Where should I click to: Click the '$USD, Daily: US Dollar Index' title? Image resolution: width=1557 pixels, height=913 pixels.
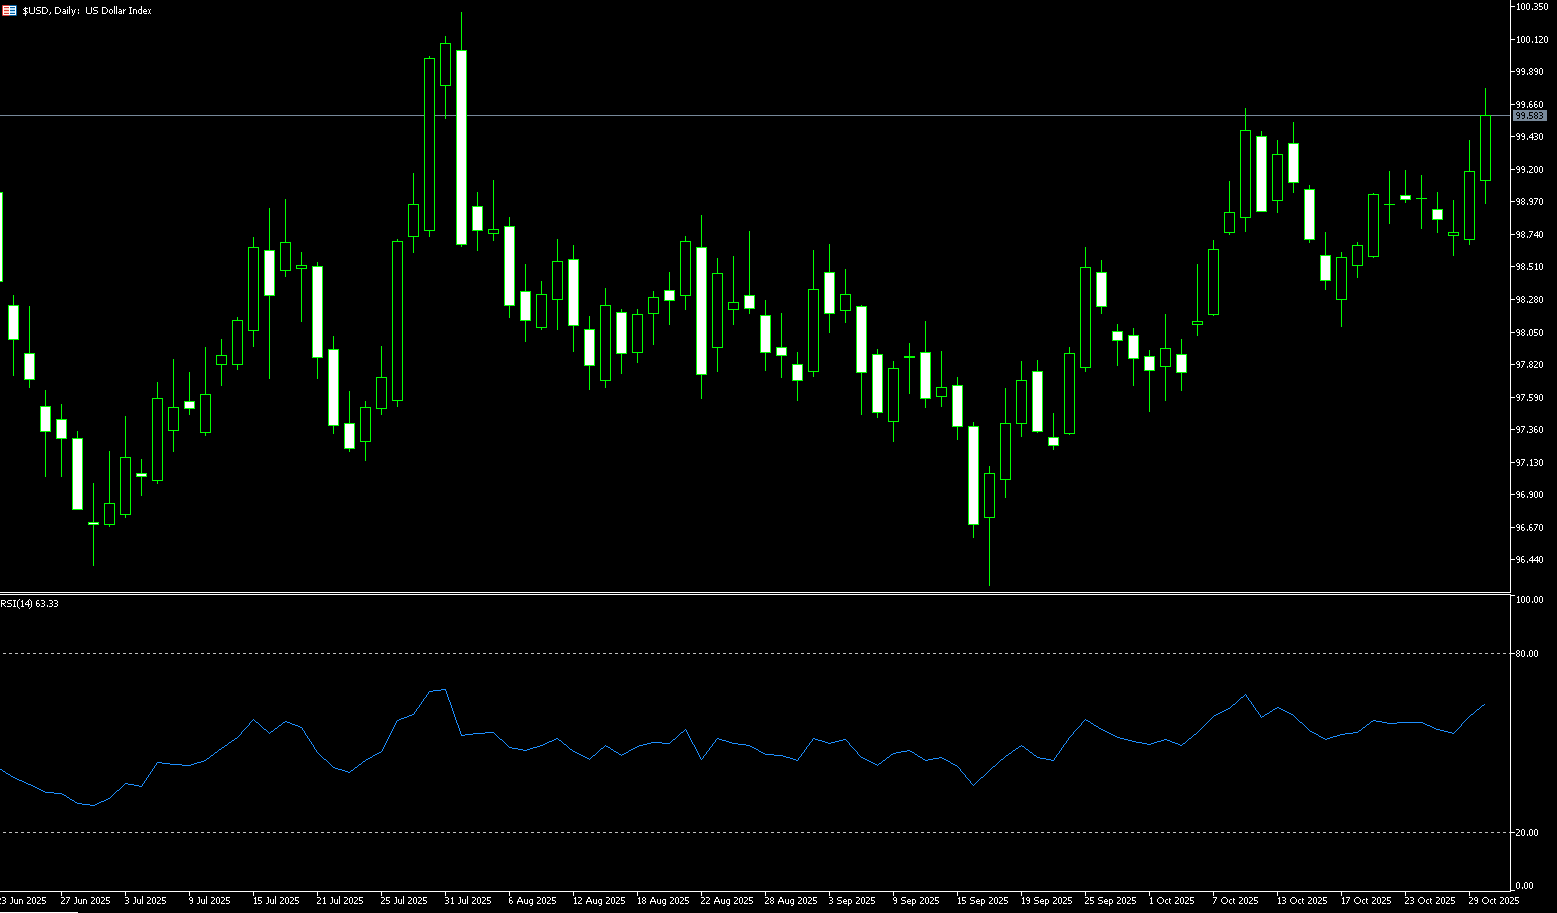87,11
